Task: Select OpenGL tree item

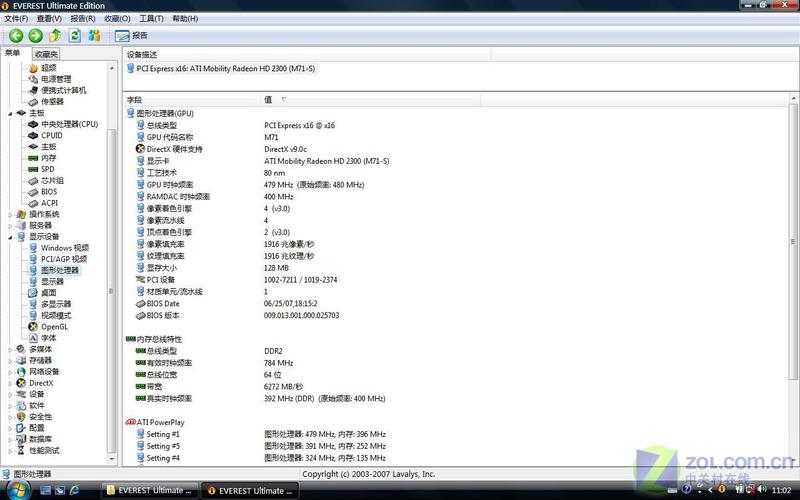Action: tap(54, 327)
